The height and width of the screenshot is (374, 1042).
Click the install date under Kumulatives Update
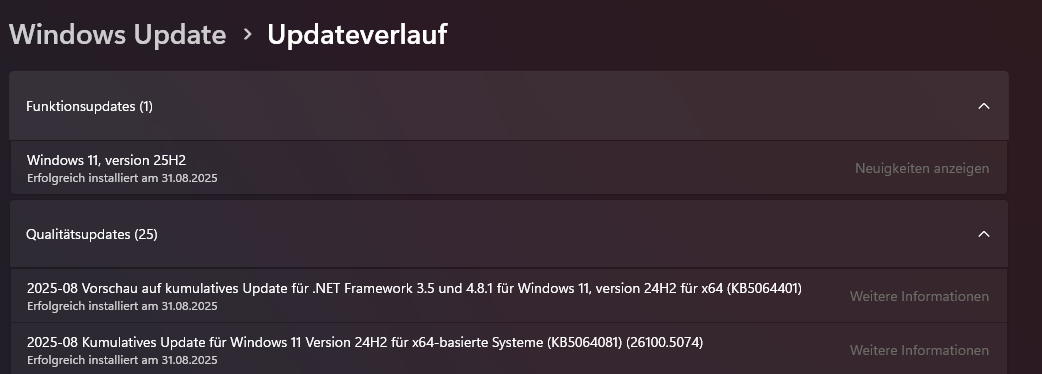click(x=122, y=360)
